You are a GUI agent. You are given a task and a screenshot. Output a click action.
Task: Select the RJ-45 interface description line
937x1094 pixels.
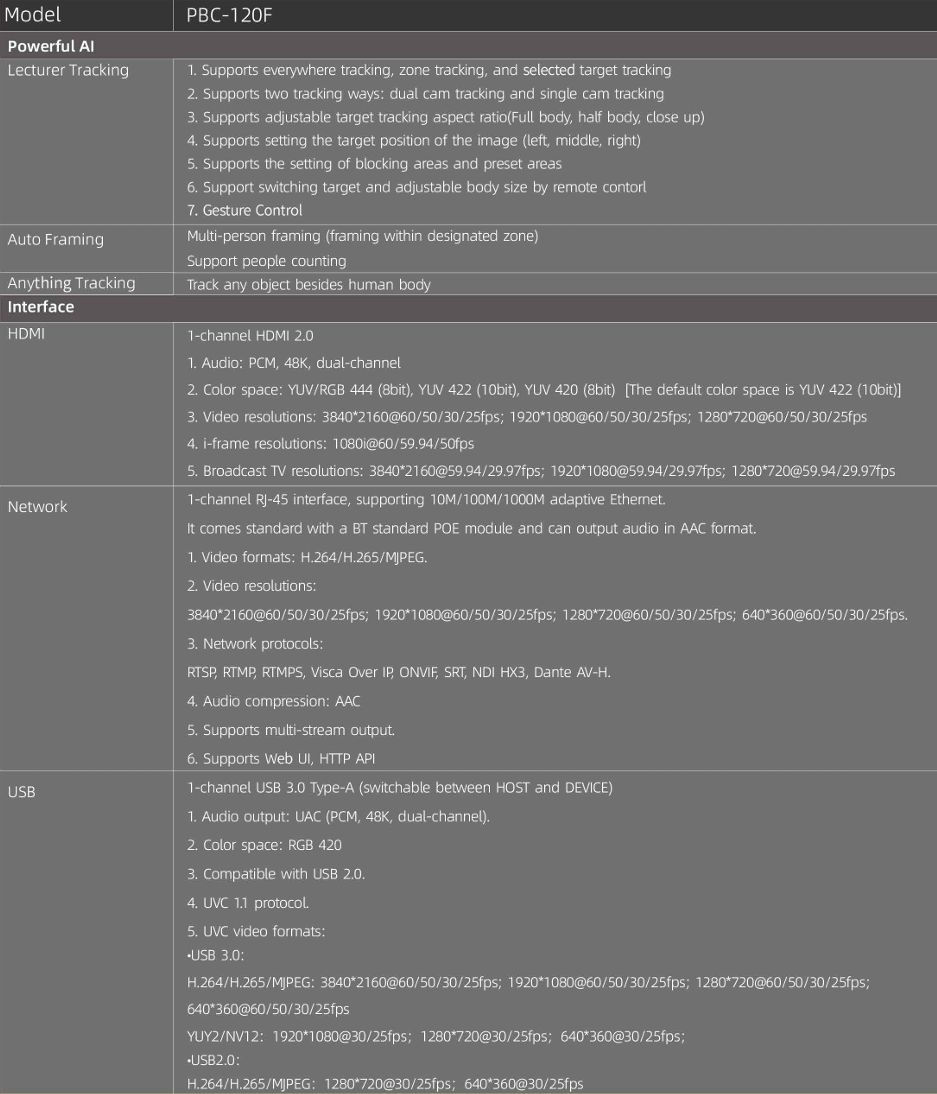pyautogui.click(x=426, y=500)
